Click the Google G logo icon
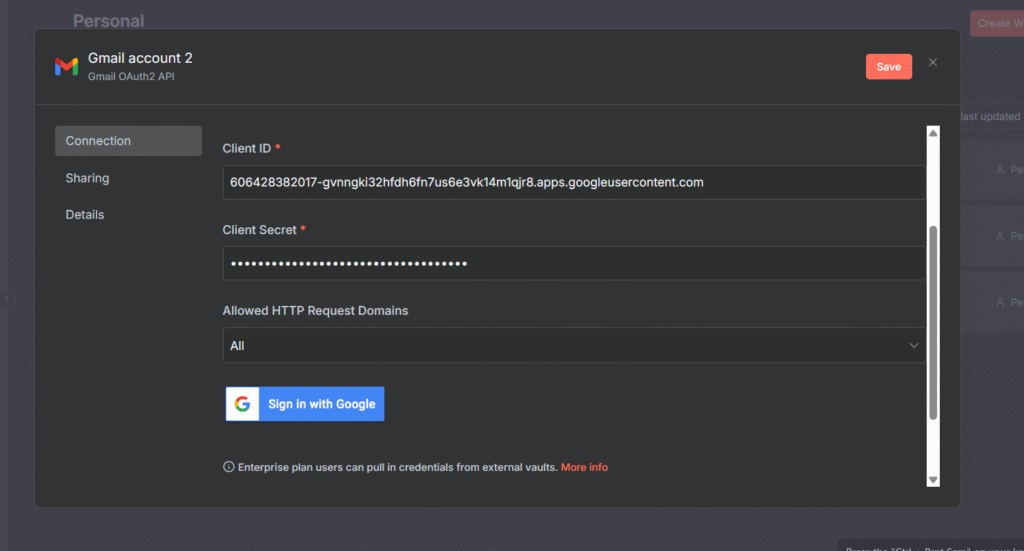The width and height of the screenshot is (1024, 551). coord(242,404)
